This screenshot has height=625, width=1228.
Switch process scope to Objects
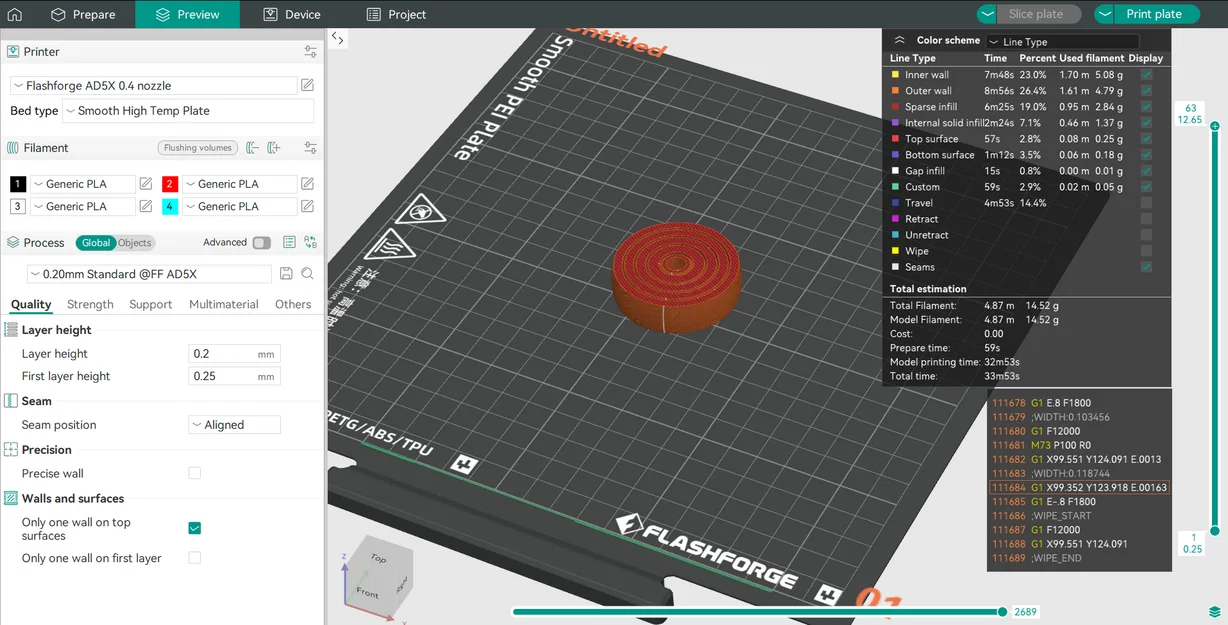click(x=135, y=242)
